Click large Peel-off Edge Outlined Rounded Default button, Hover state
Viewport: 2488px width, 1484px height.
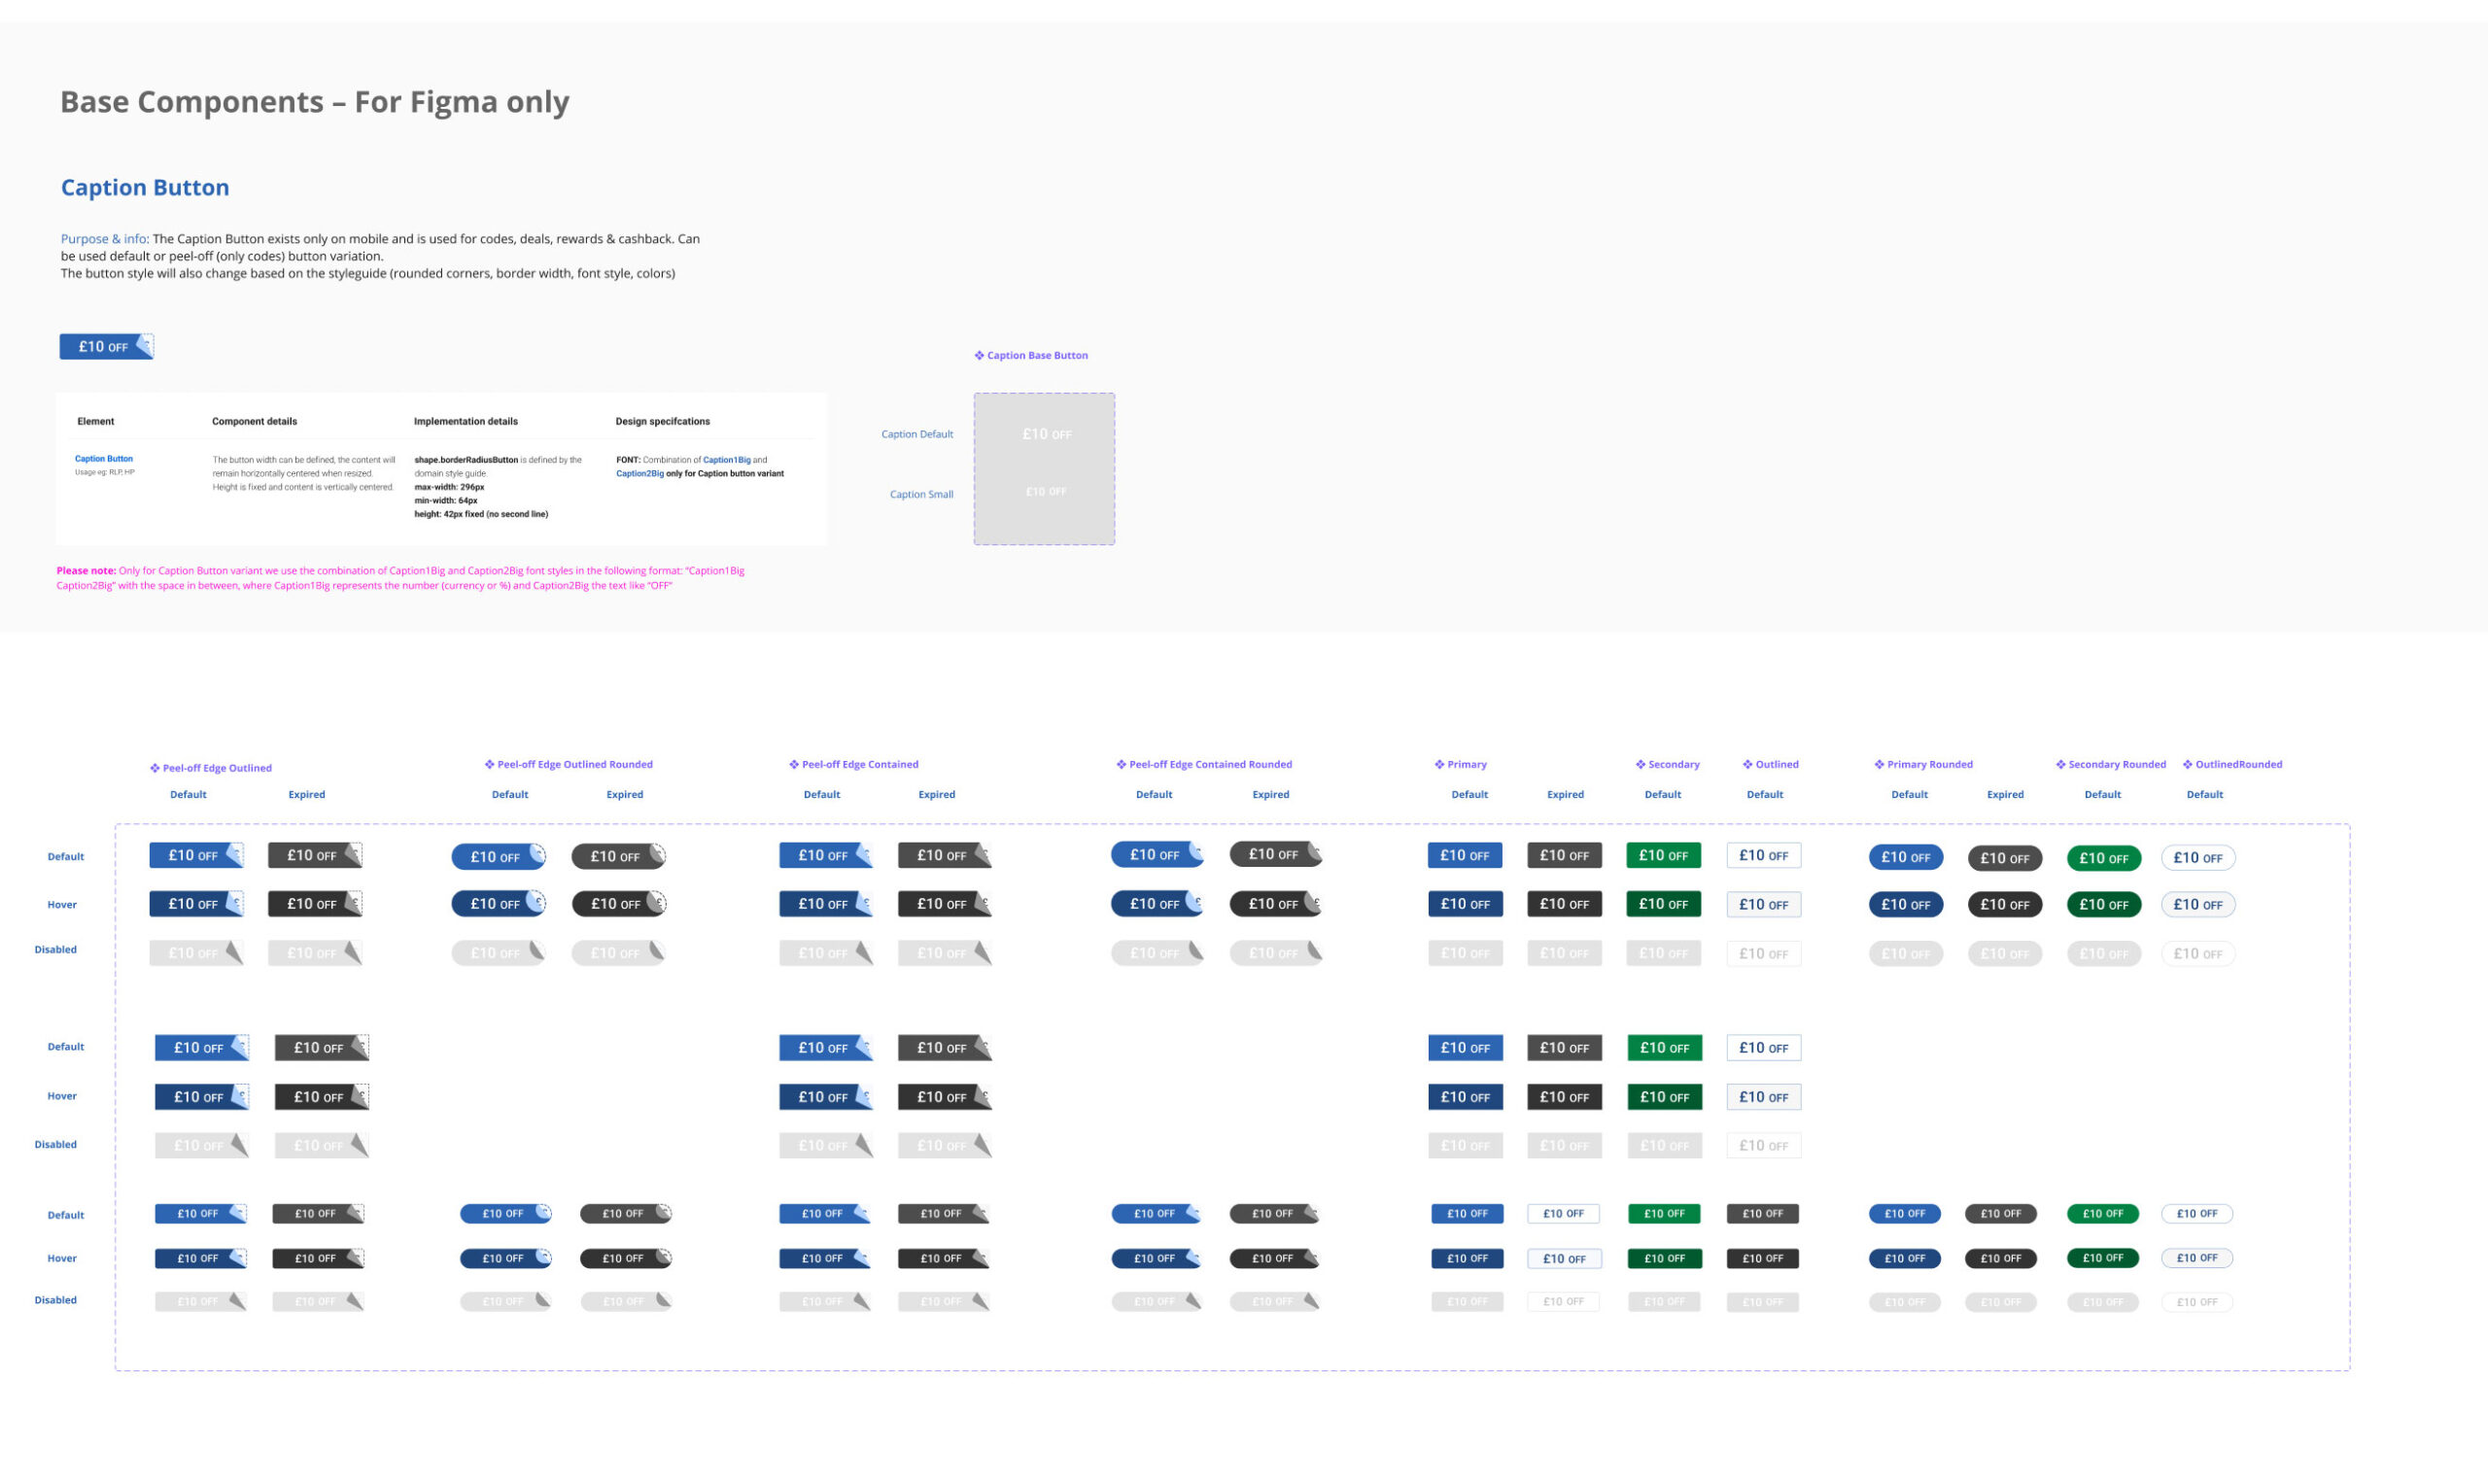498,903
